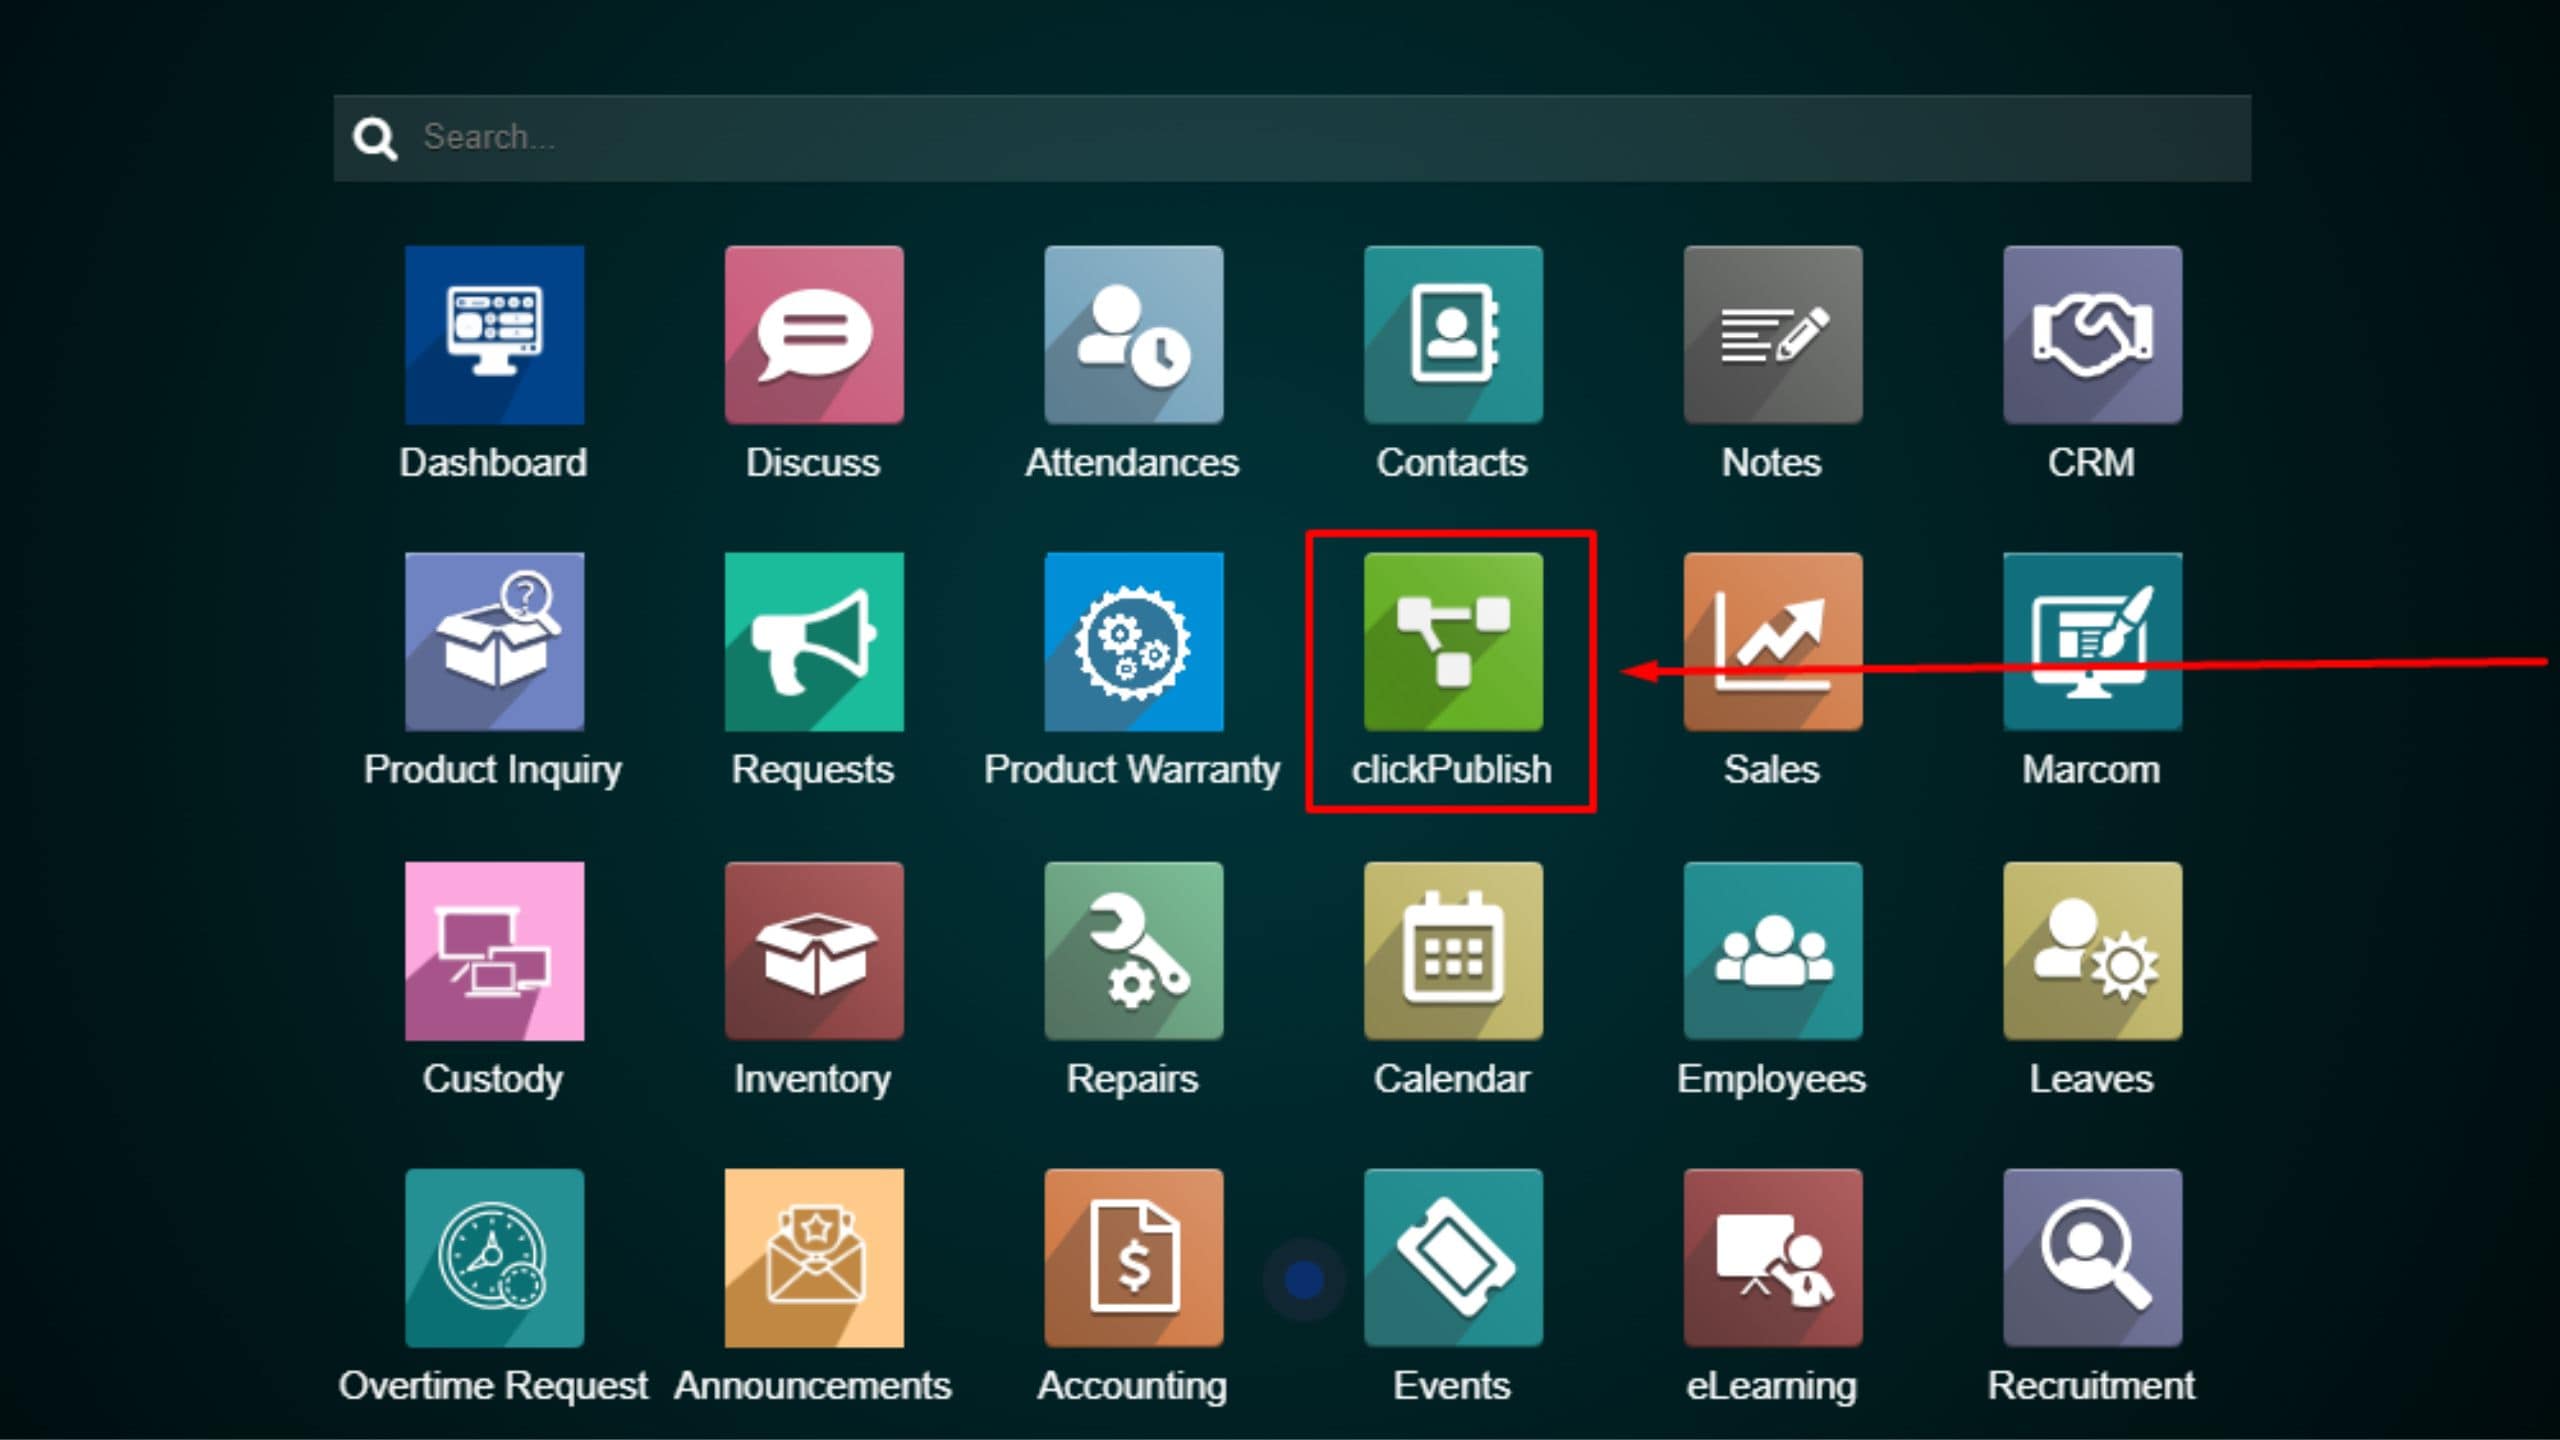This screenshot has width=2560, height=1440.
Task: Click the magnifying glass search icon
Action: (375, 138)
